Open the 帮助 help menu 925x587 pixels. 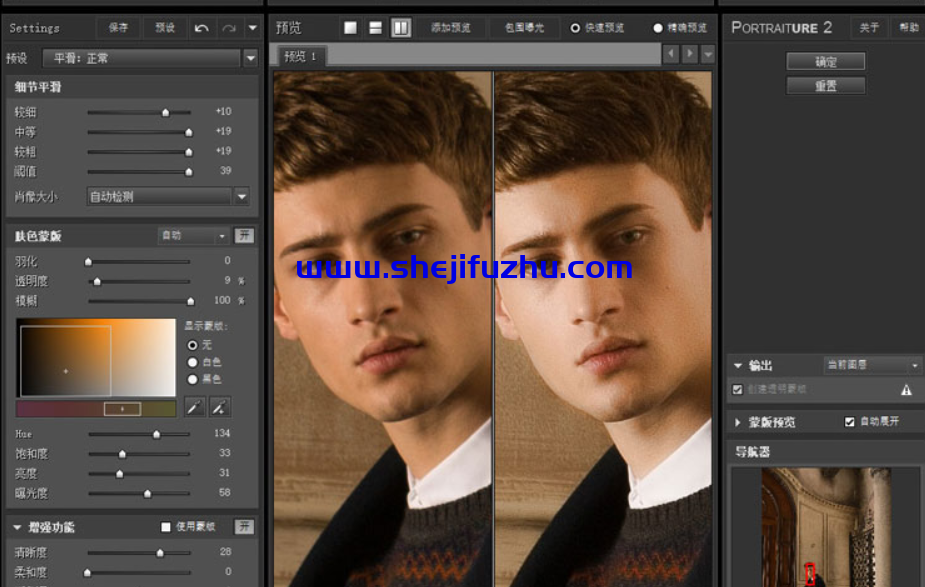tap(908, 28)
